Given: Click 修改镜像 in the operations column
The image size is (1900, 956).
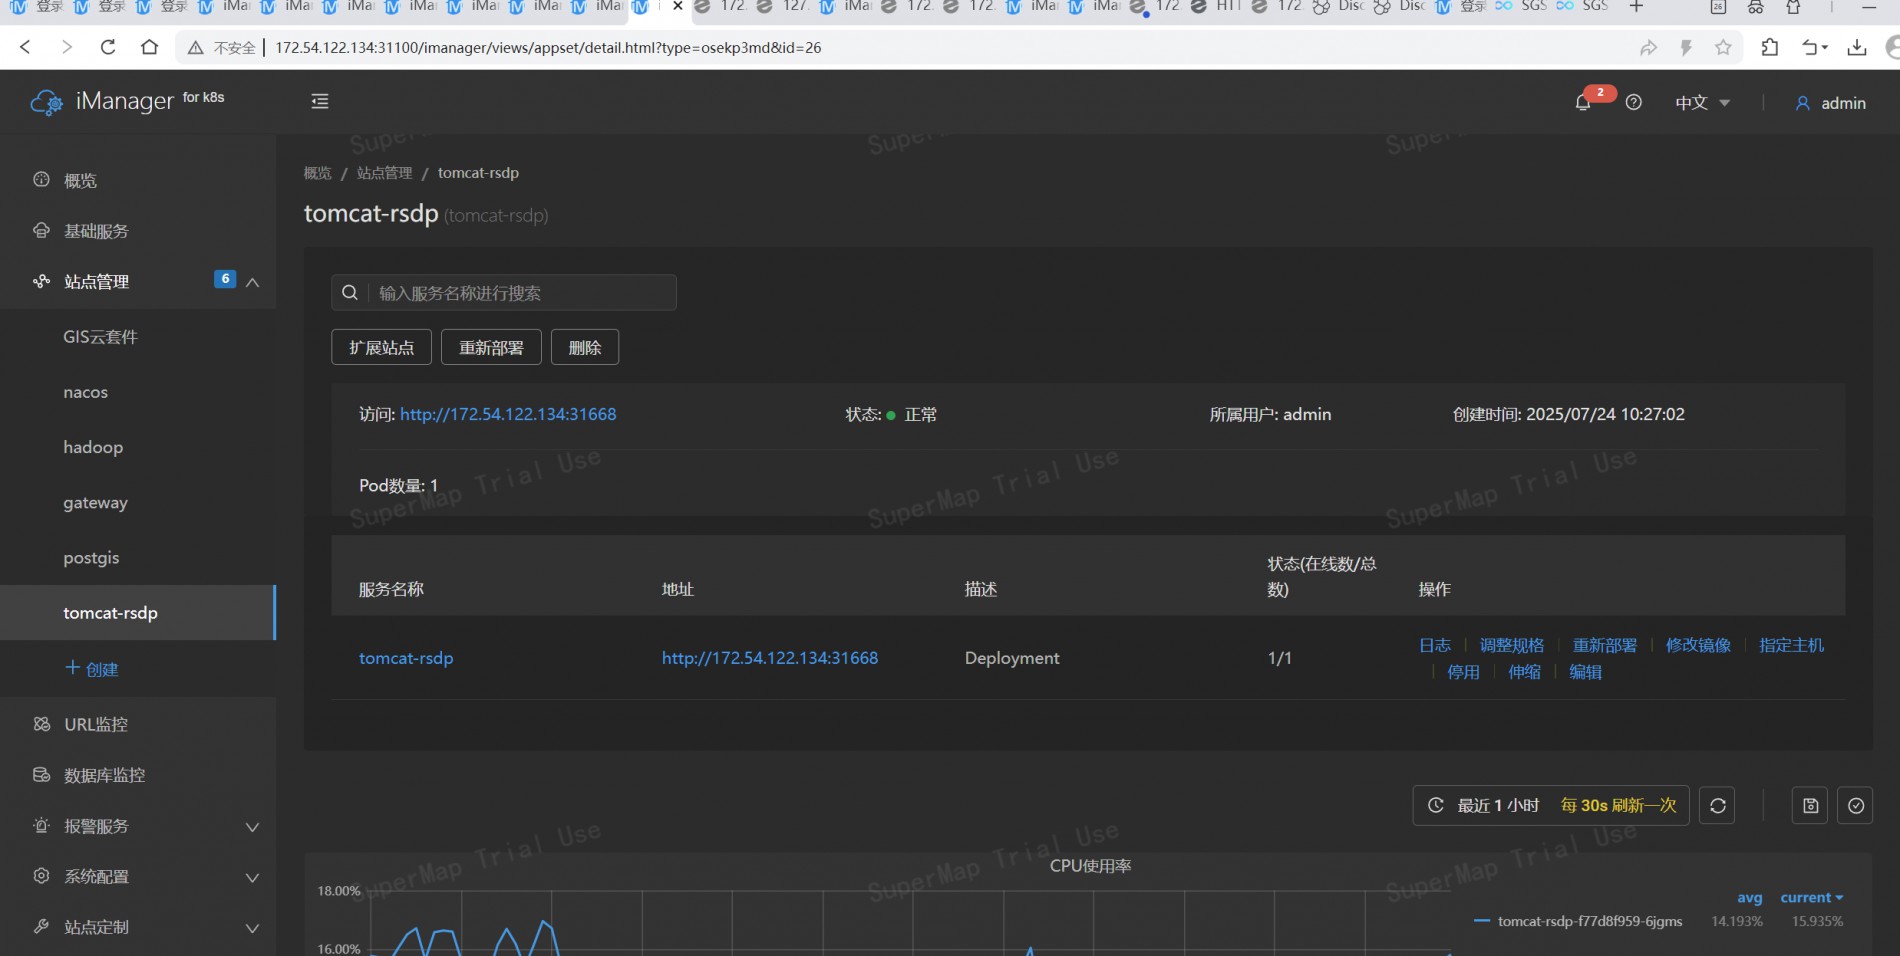Looking at the screenshot, I should pyautogui.click(x=1698, y=645).
